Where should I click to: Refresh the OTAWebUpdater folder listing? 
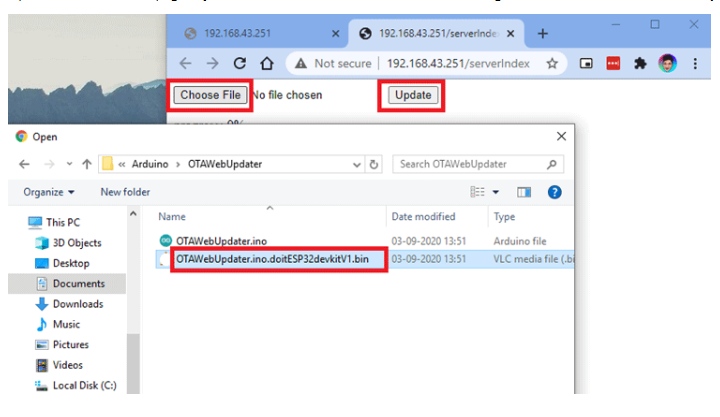coord(374,164)
